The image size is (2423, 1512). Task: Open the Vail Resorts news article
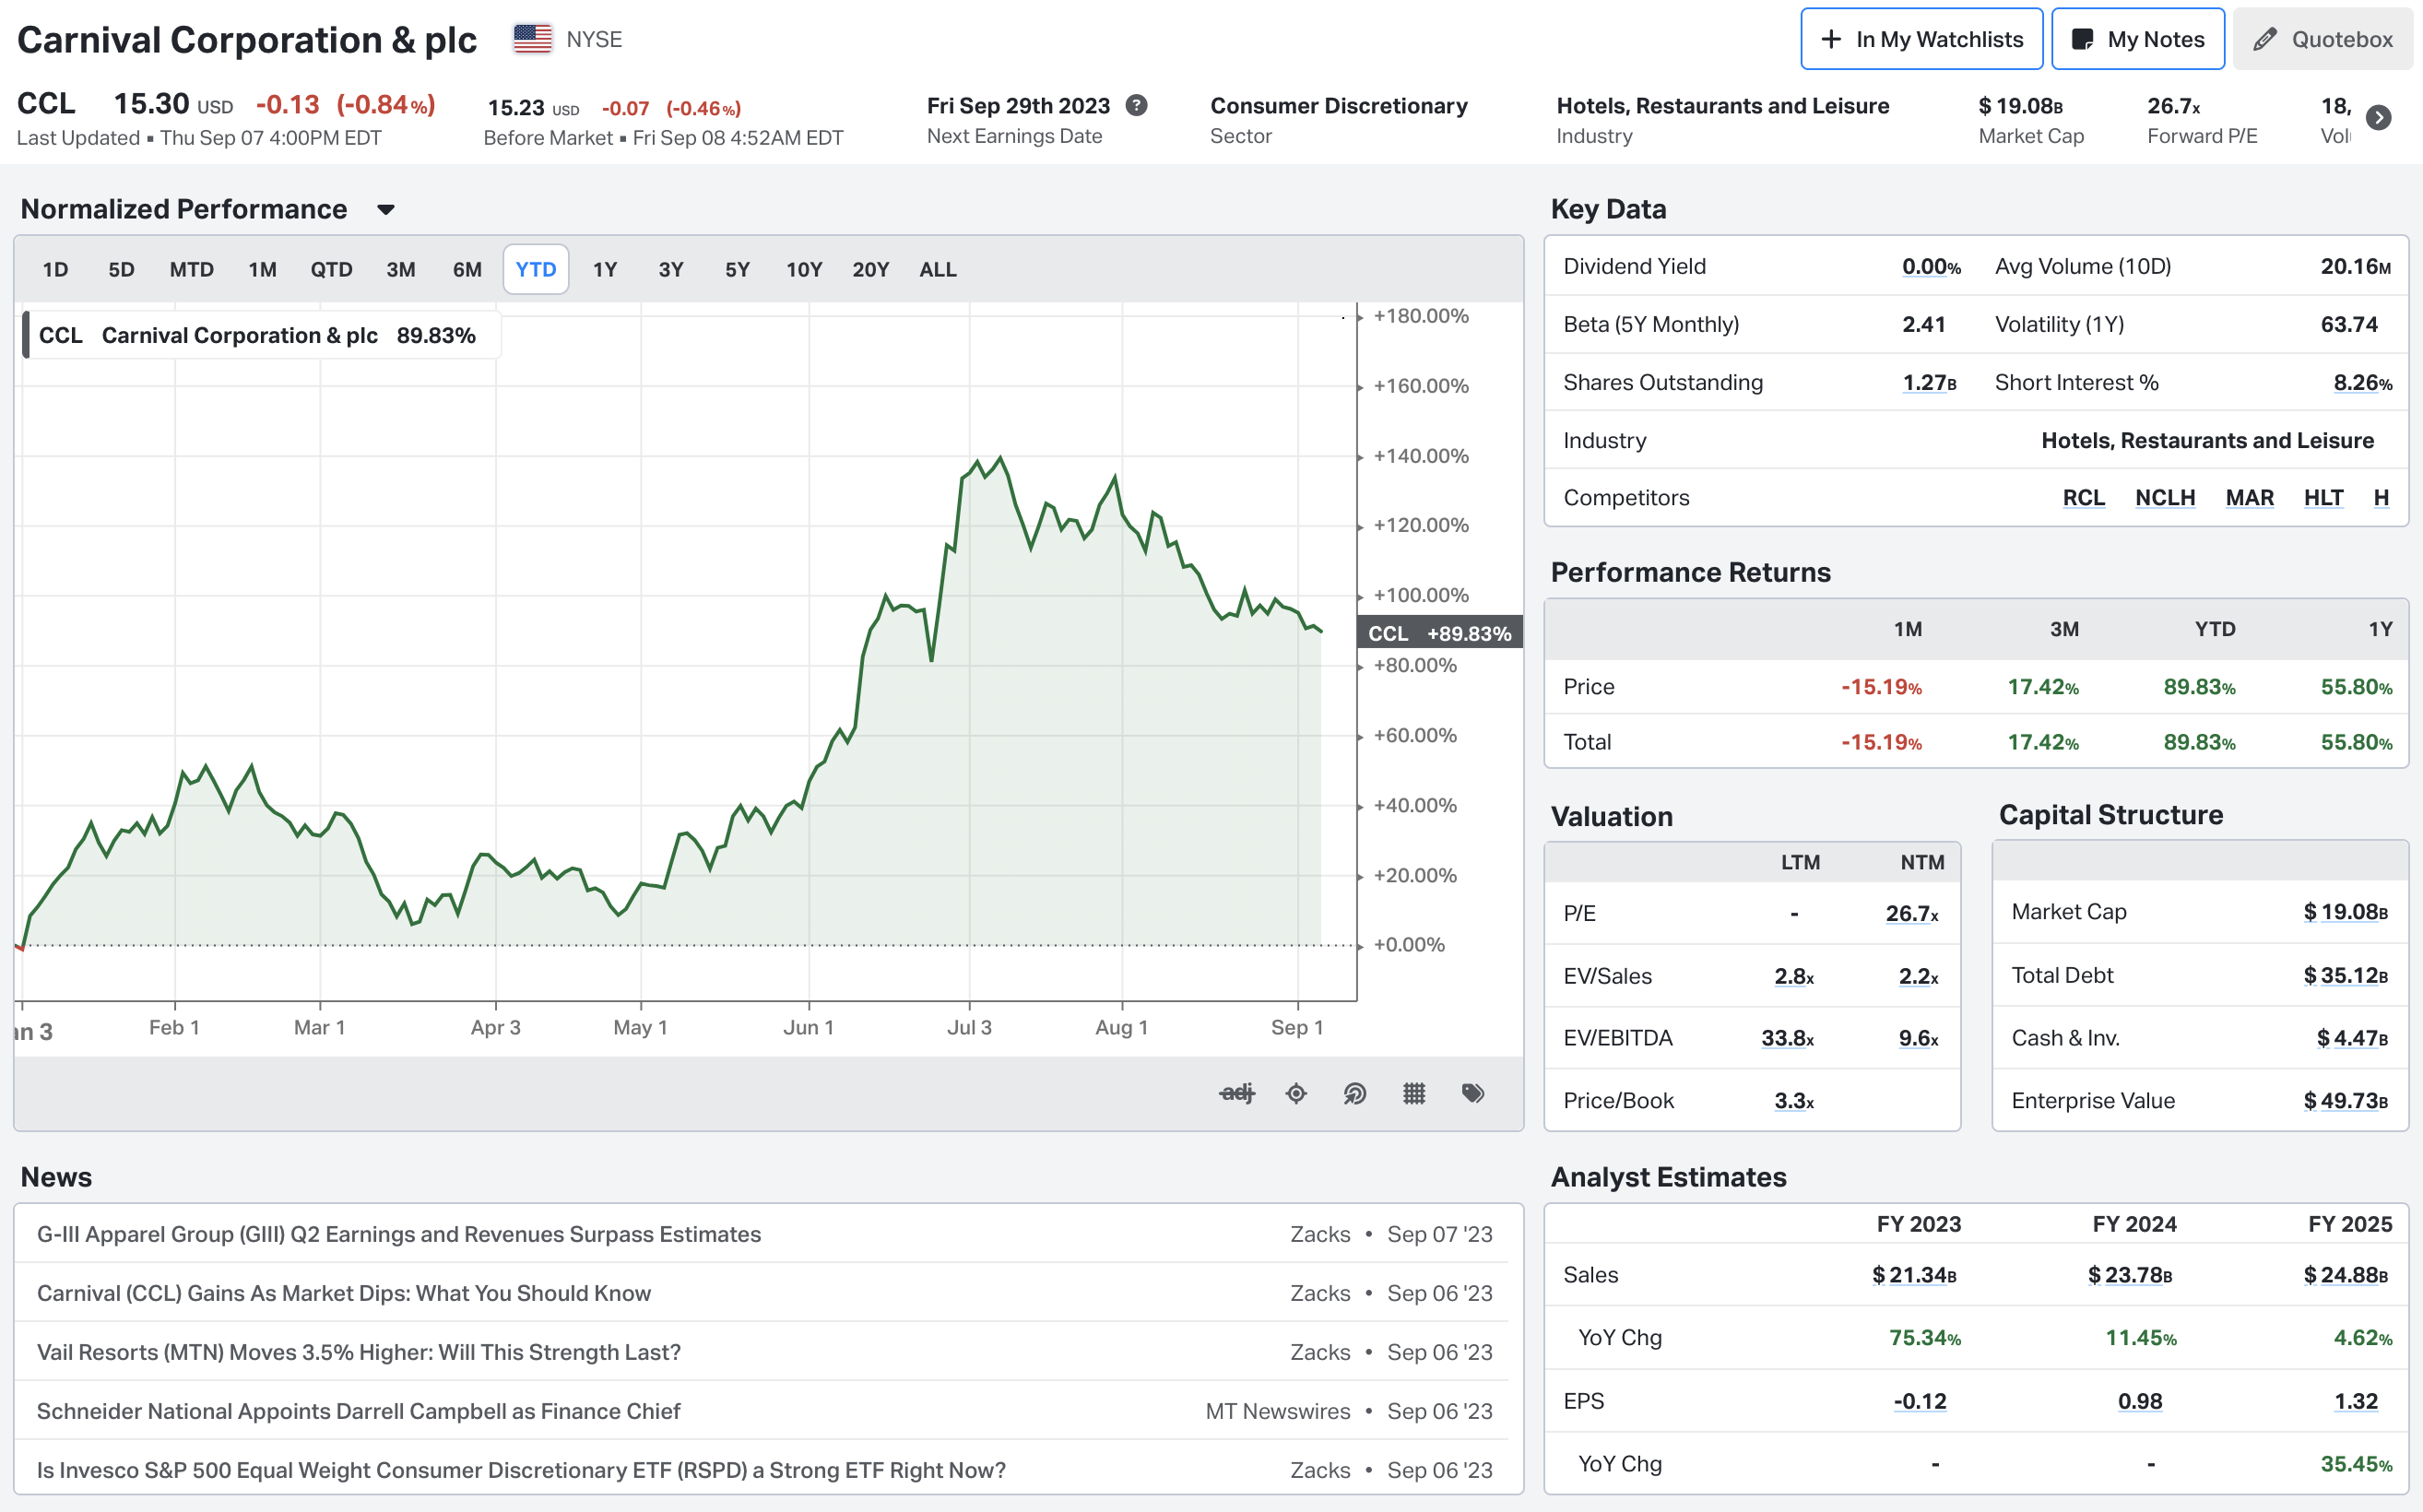[x=359, y=1352]
